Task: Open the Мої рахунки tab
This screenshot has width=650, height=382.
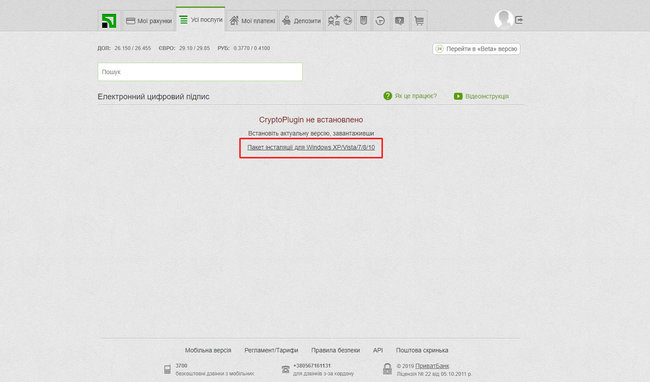Action: pos(149,21)
